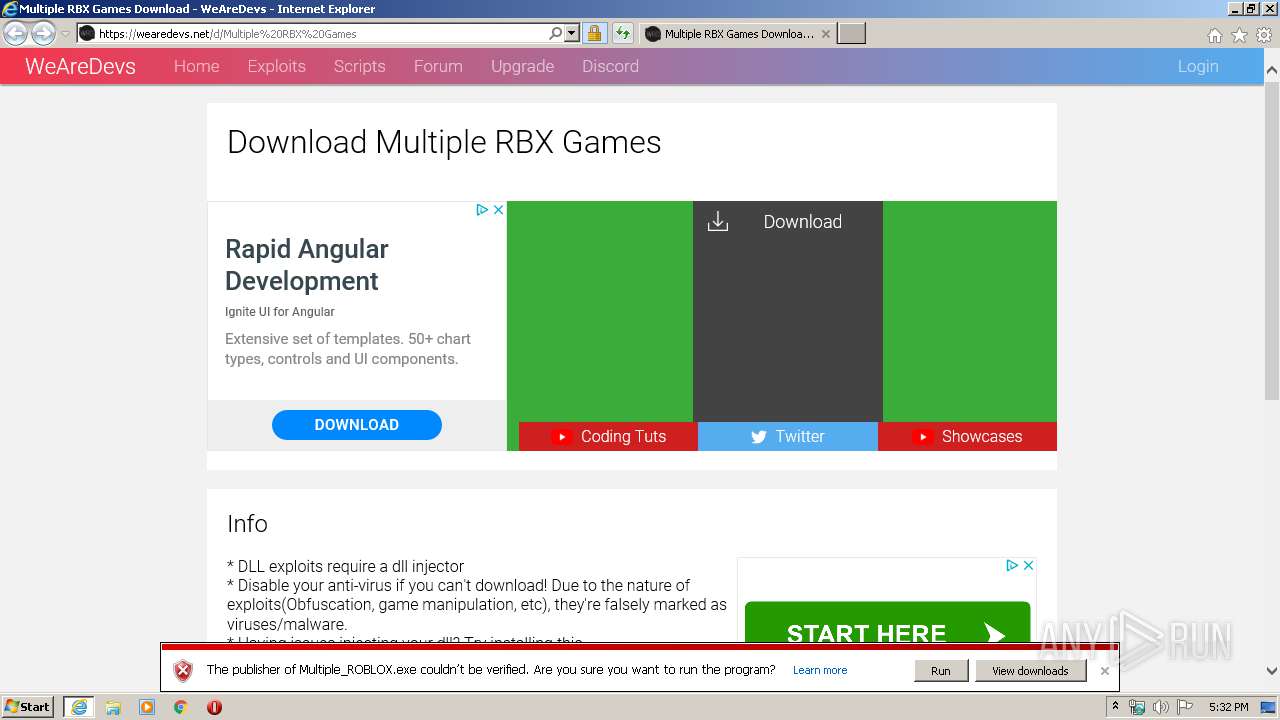
Task: Open the Coding Tuts YouTube button
Action: coord(608,436)
